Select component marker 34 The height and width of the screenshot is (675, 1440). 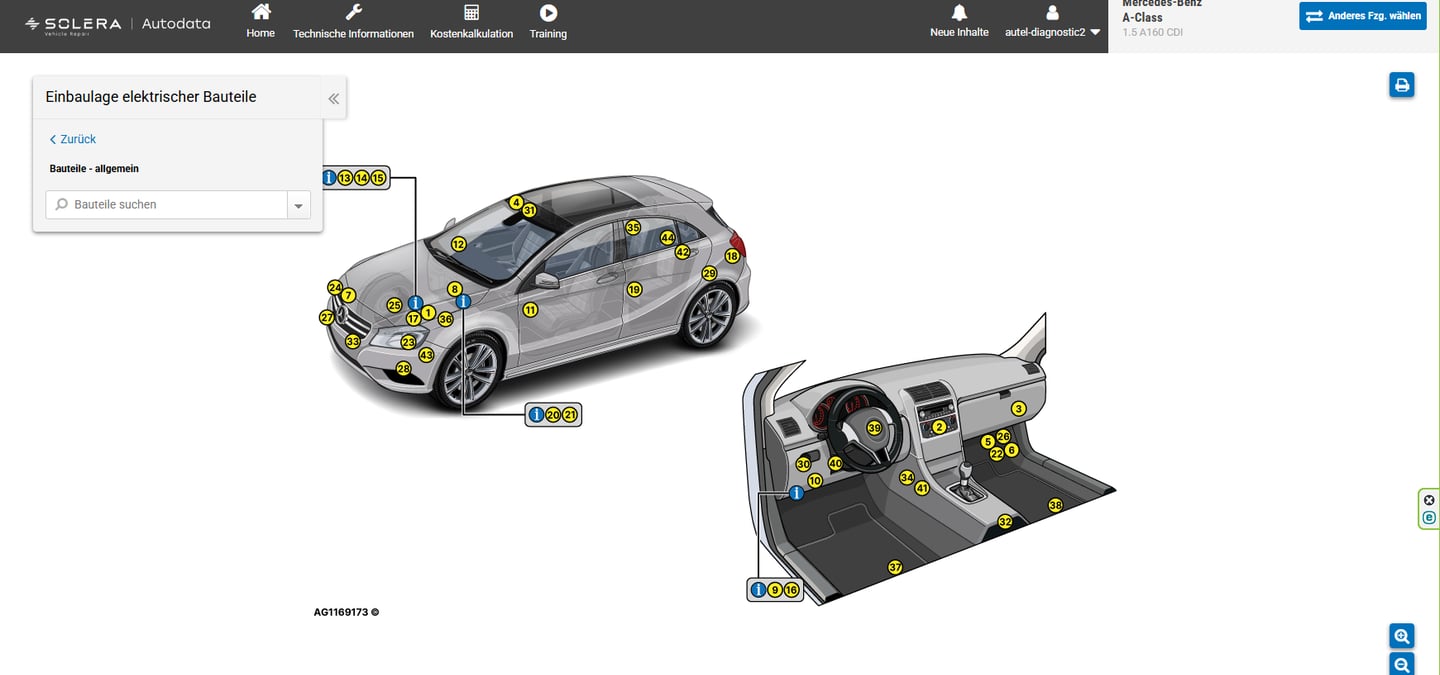point(907,478)
